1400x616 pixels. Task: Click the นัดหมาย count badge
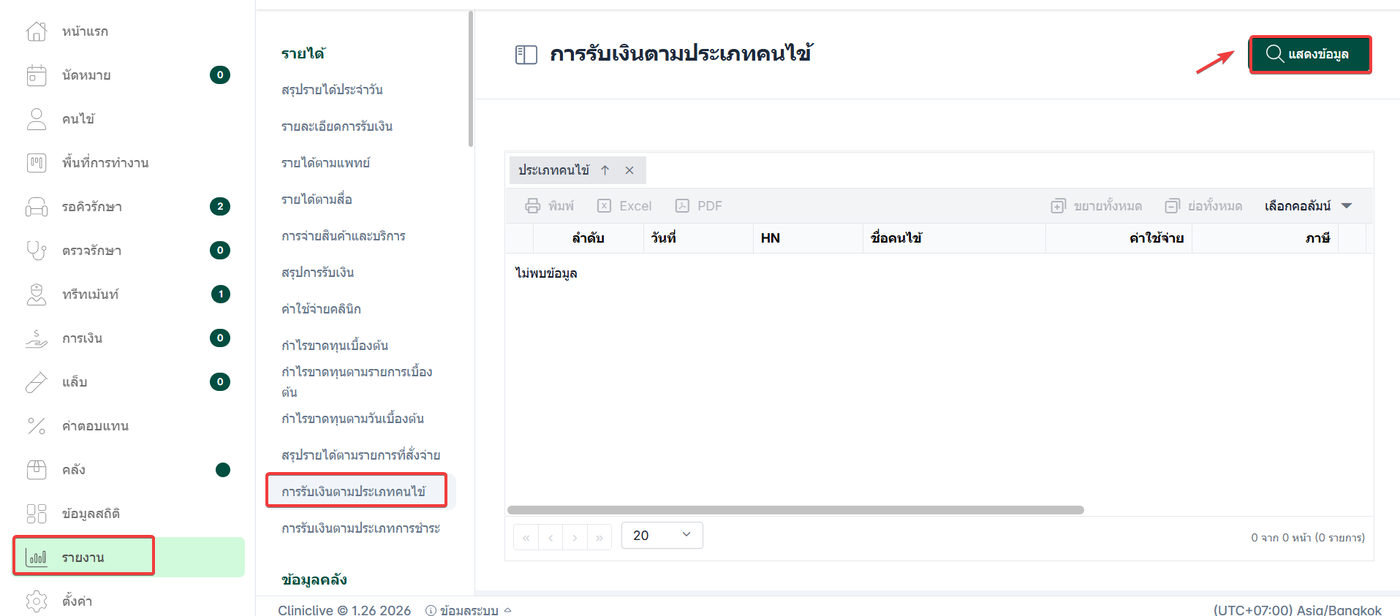(x=220, y=75)
